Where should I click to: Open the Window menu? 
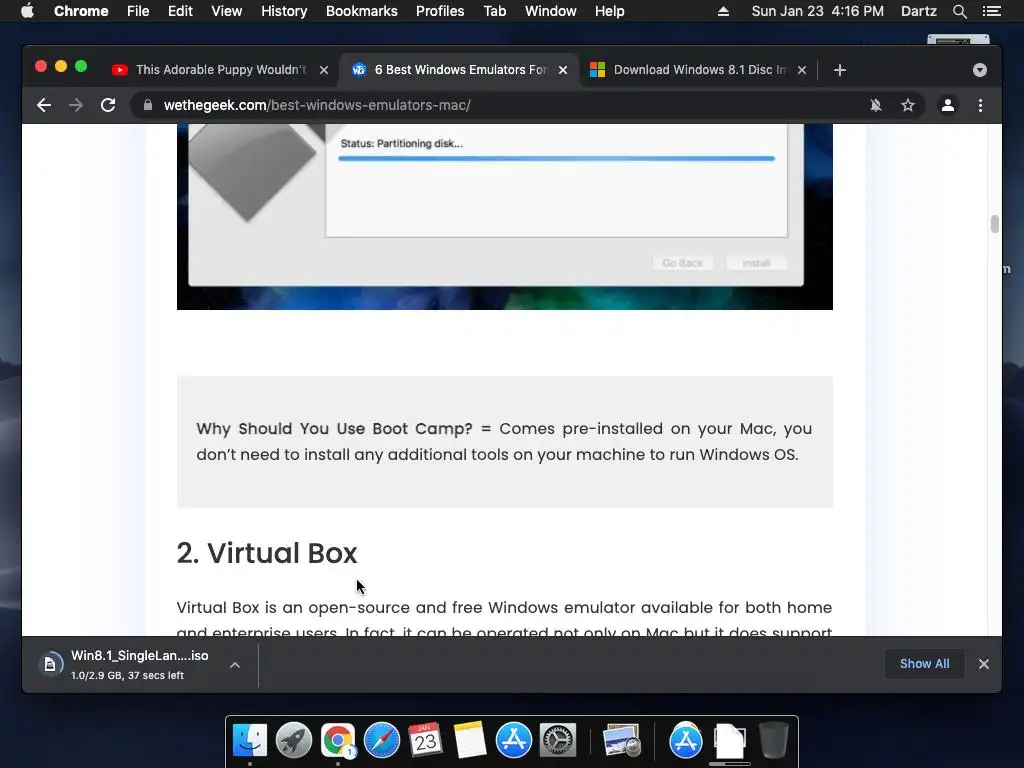pyautogui.click(x=551, y=11)
